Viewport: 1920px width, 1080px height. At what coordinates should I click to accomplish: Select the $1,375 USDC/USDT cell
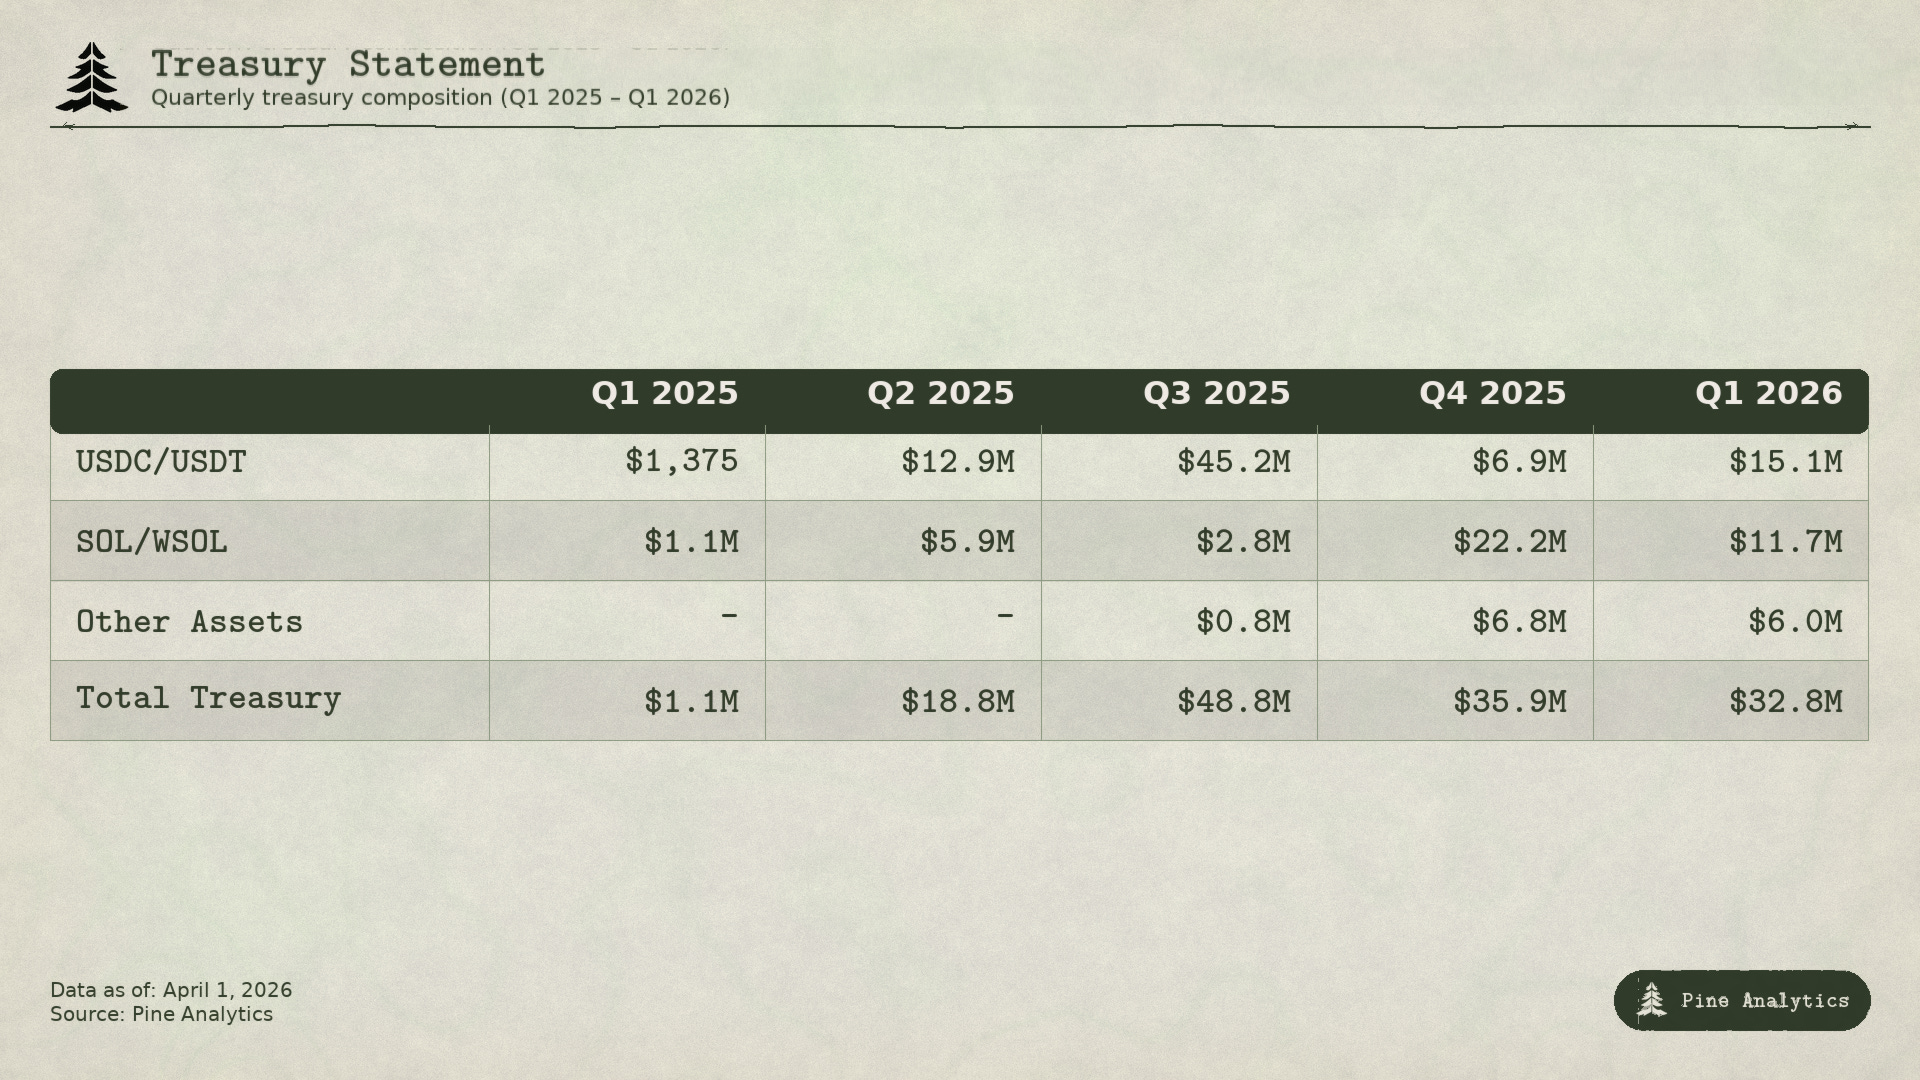(x=682, y=462)
